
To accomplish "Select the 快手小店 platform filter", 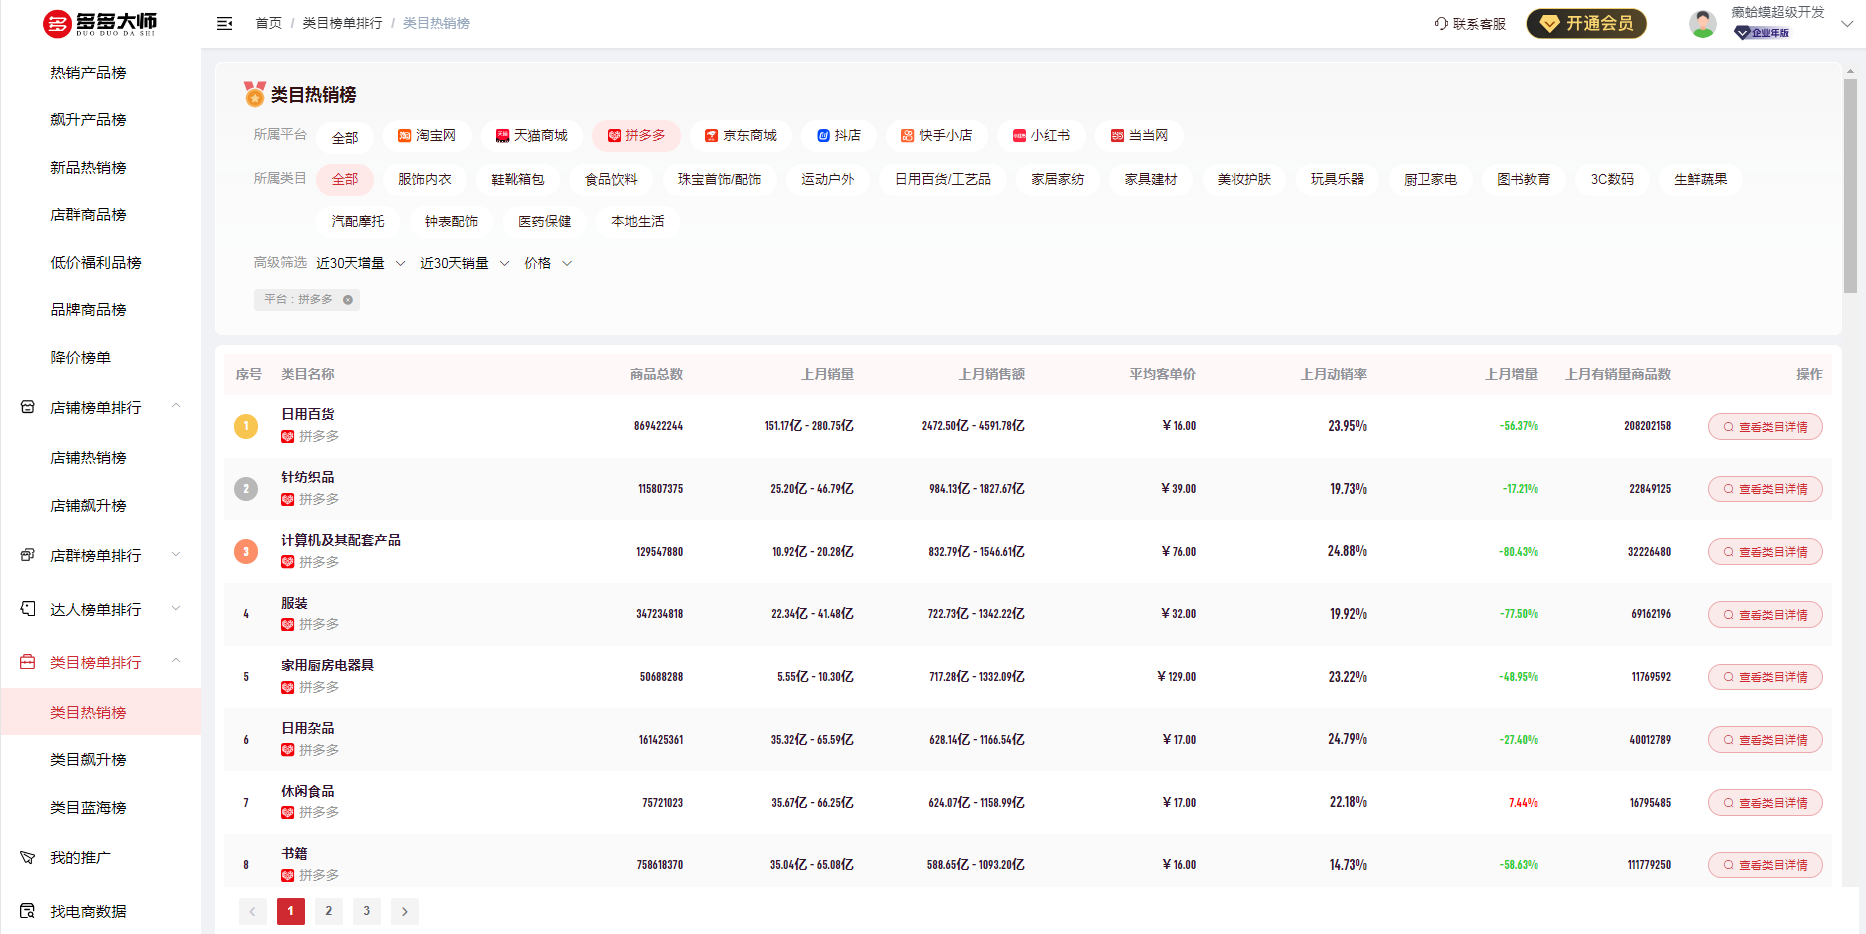I will [937, 135].
